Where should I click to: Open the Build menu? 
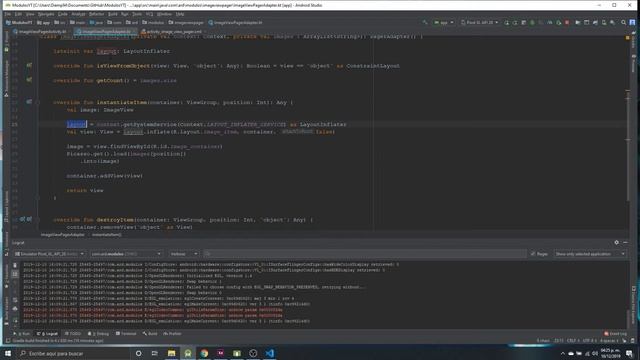(x=113, y=14)
